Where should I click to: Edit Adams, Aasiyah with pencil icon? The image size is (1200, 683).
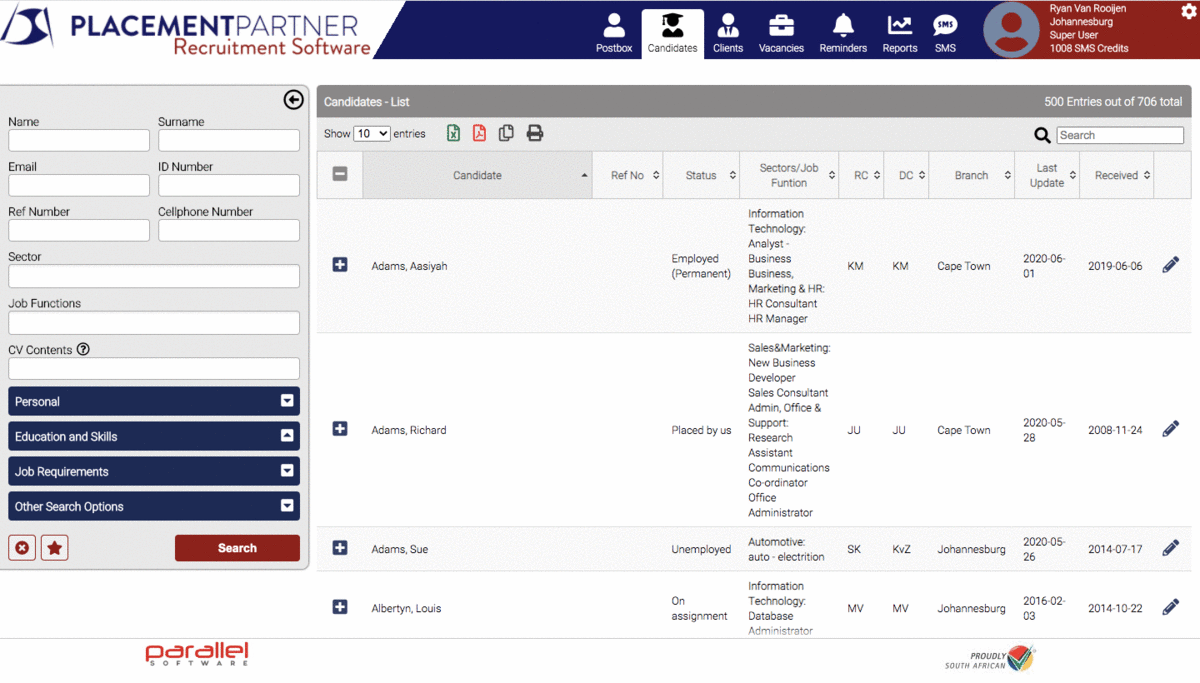click(x=1171, y=265)
